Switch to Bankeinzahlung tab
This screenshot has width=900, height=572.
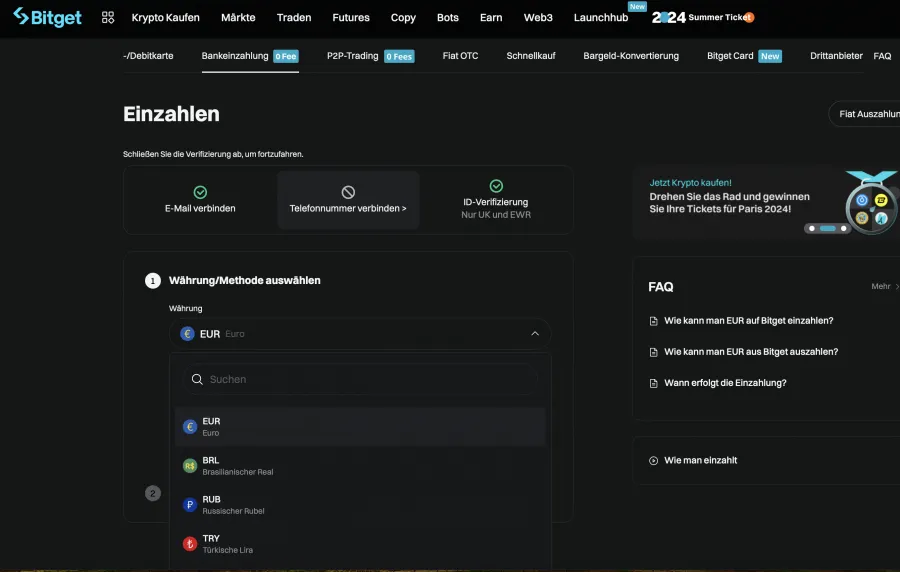click(250, 56)
